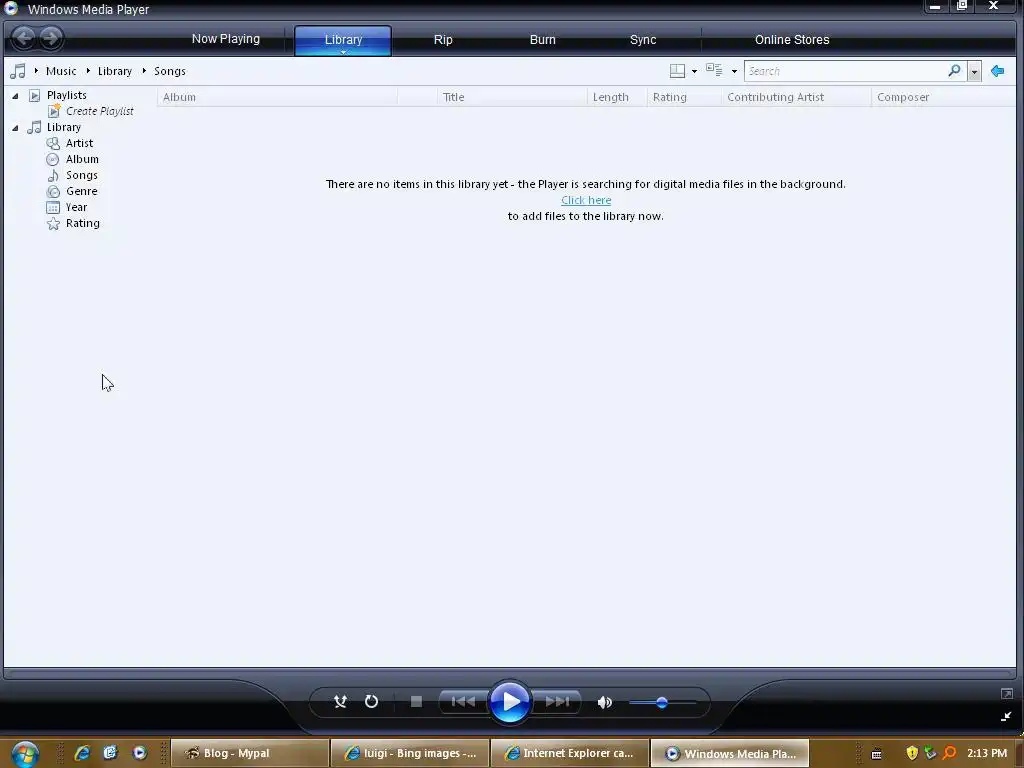Select Genre in the library tree
The image size is (1024, 768).
click(x=82, y=191)
